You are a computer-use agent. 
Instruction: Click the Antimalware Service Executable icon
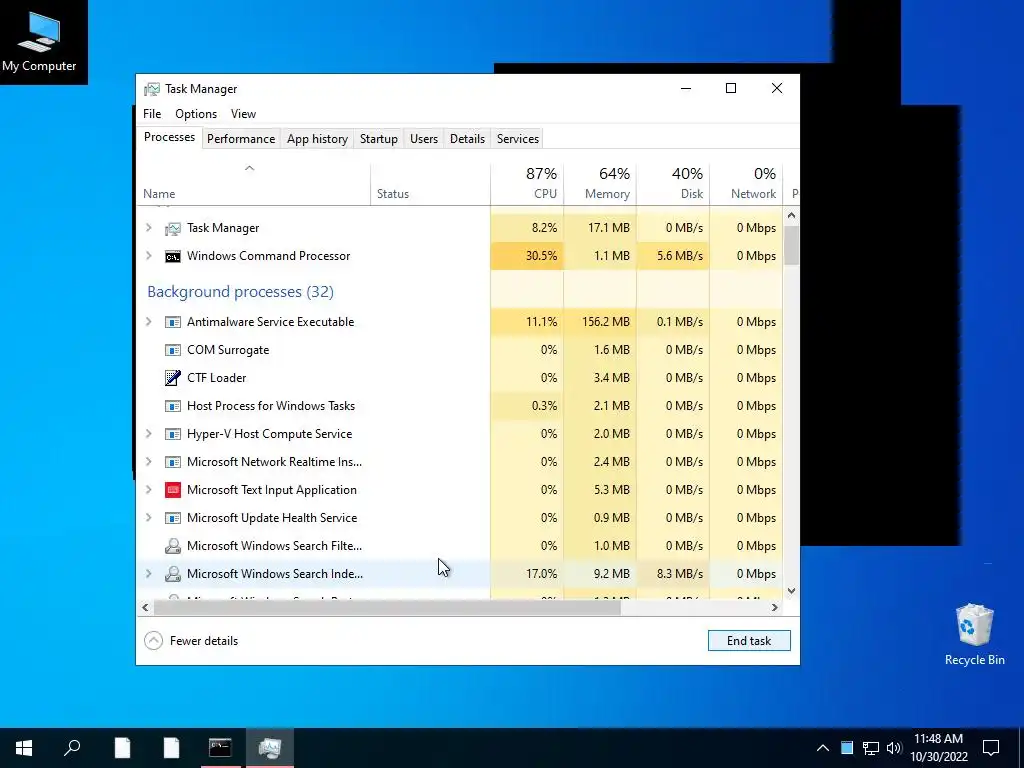point(172,322)
